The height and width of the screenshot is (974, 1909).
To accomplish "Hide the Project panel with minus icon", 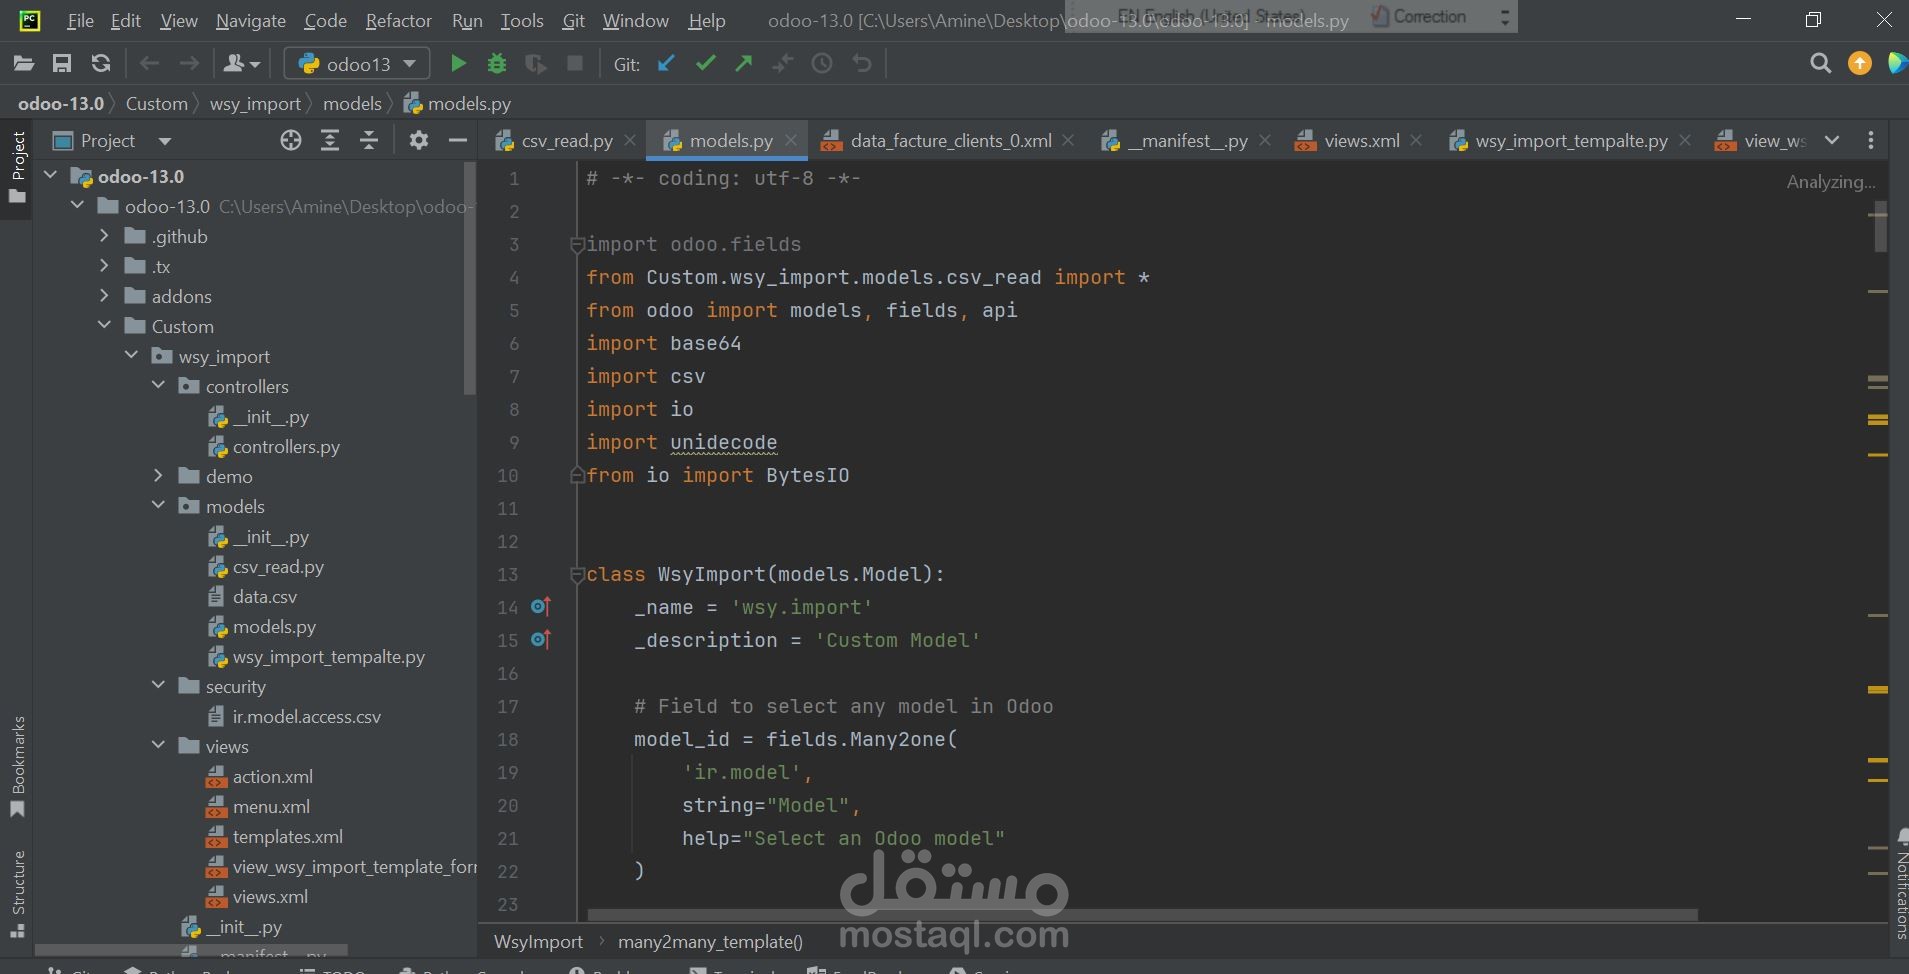I will click(458, 141).
